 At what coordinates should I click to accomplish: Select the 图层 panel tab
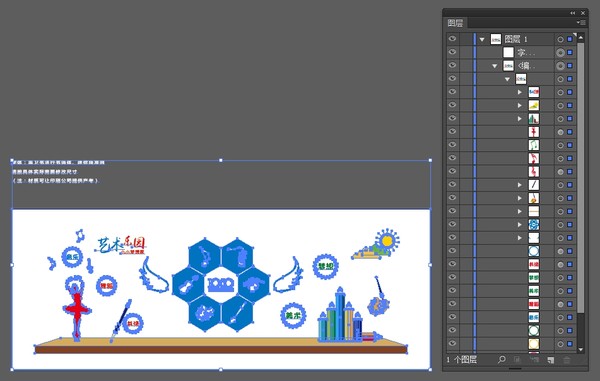point(455,23)
